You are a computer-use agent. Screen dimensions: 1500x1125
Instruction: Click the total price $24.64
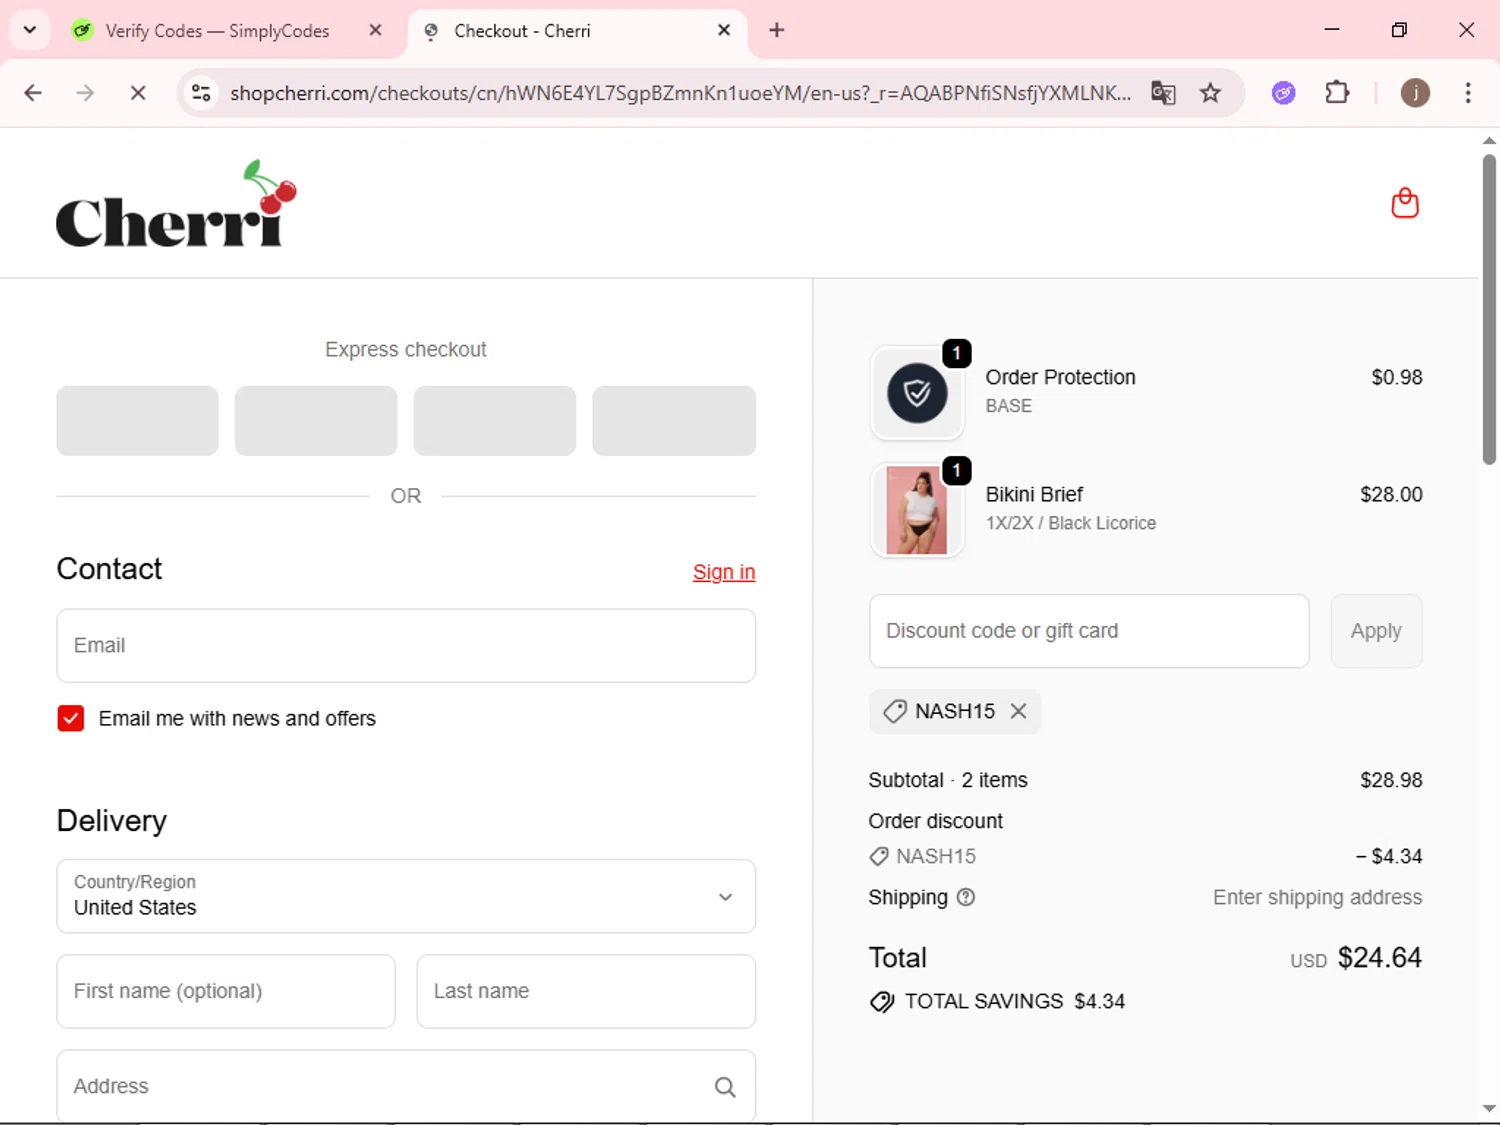point(1379,958)
